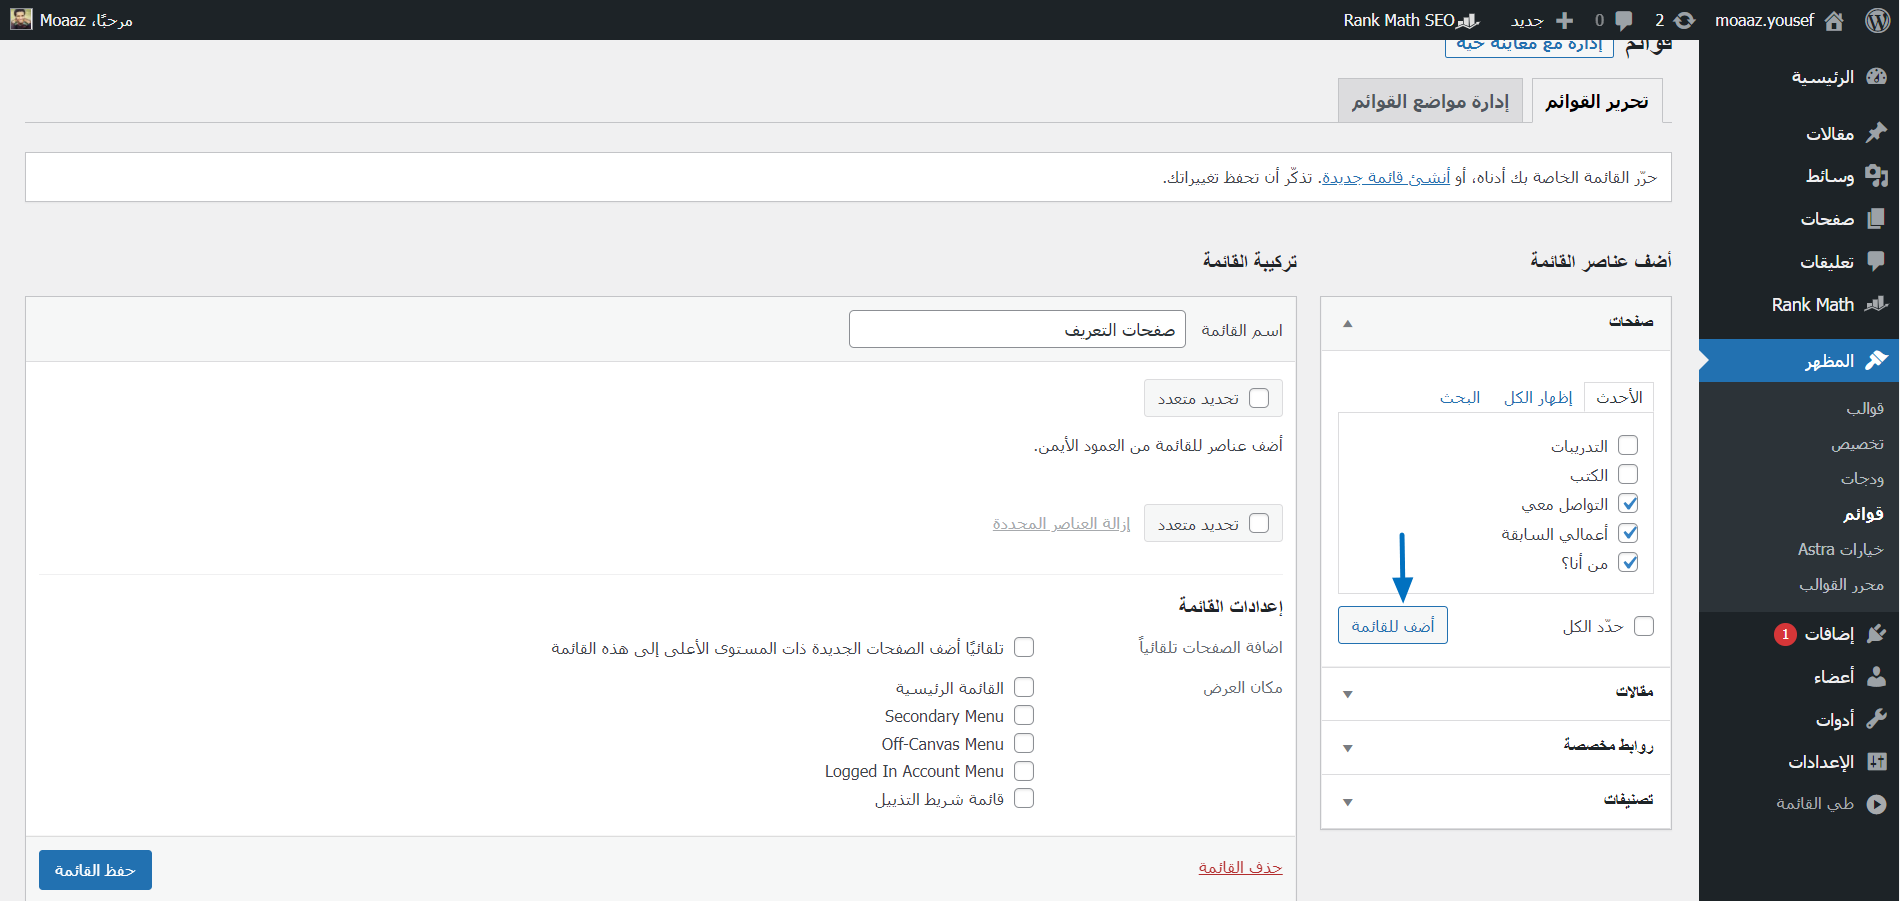Collapse the صفحات pages accordion arrow
Viewport: 1900px width, 901px height.
click(x=1348, y=323)
